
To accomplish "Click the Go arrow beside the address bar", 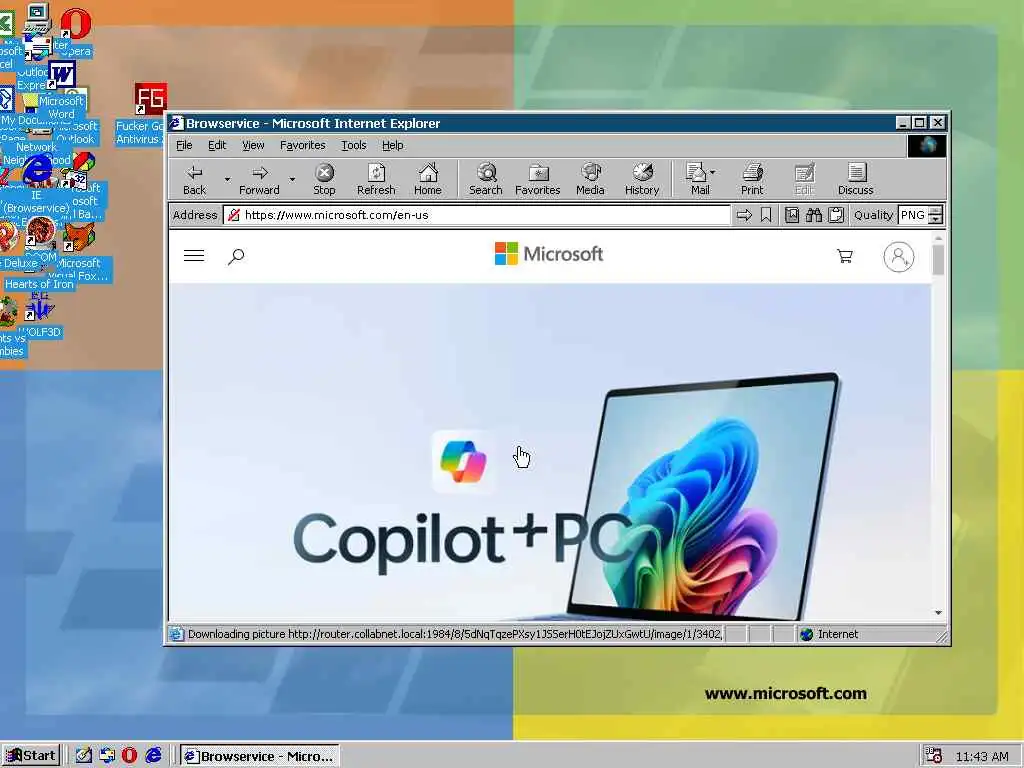I will pos(744,215).
